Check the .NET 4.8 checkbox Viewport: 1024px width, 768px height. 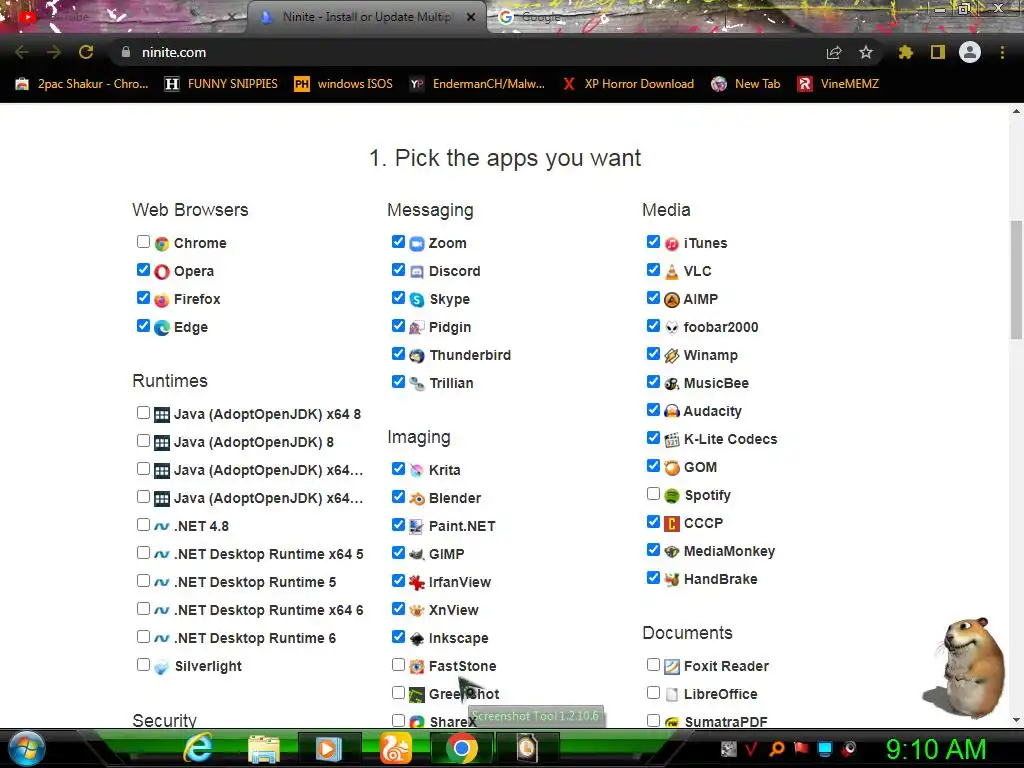coord(143,524)
